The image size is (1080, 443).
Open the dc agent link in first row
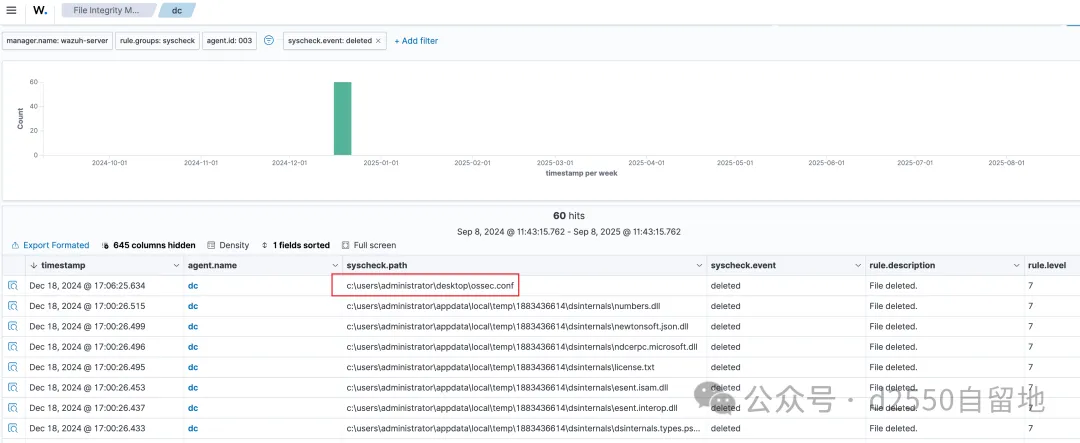[x=193, y=286]
